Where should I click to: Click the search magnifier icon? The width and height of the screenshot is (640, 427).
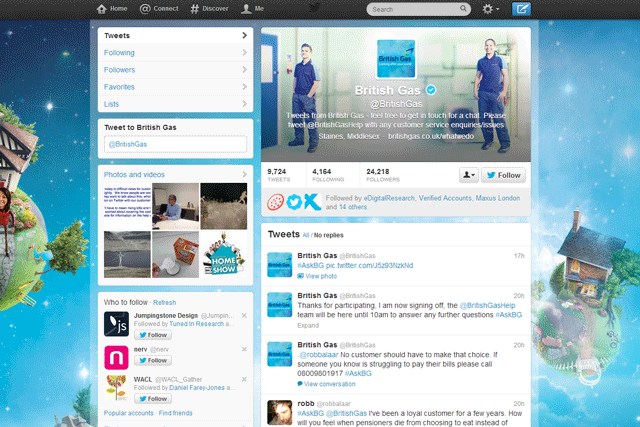(463, 8)
